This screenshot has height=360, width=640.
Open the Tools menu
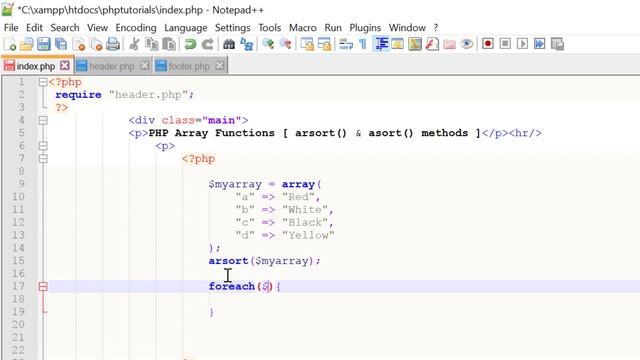(x=269, y=28)
